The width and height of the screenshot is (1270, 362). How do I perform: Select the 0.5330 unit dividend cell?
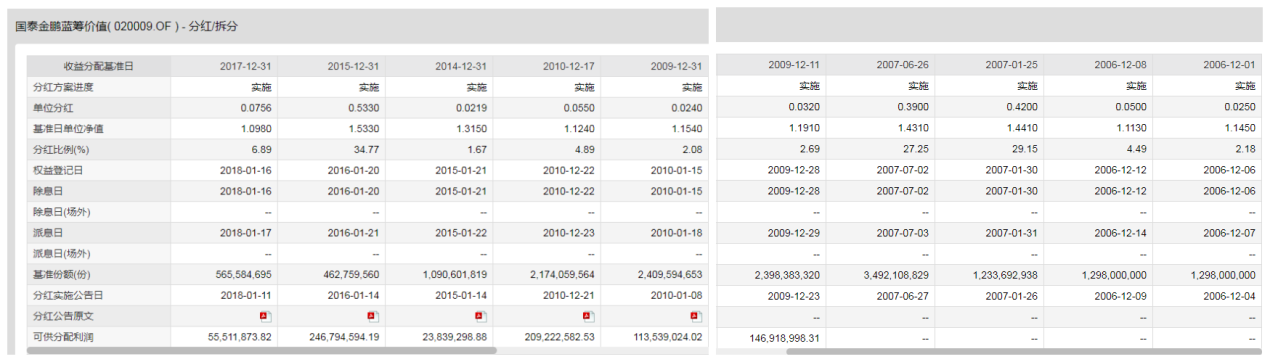click(x=364, y=108)
